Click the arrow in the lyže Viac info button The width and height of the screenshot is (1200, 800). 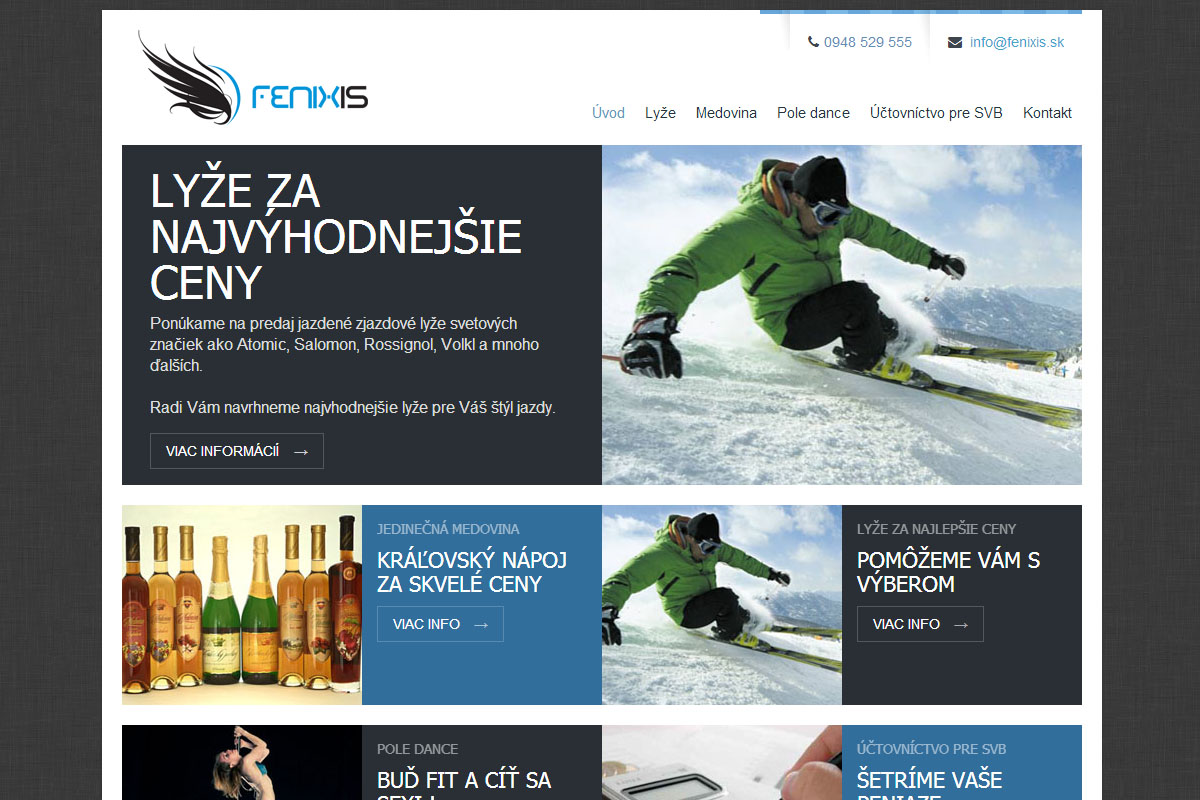click(961, 624)
